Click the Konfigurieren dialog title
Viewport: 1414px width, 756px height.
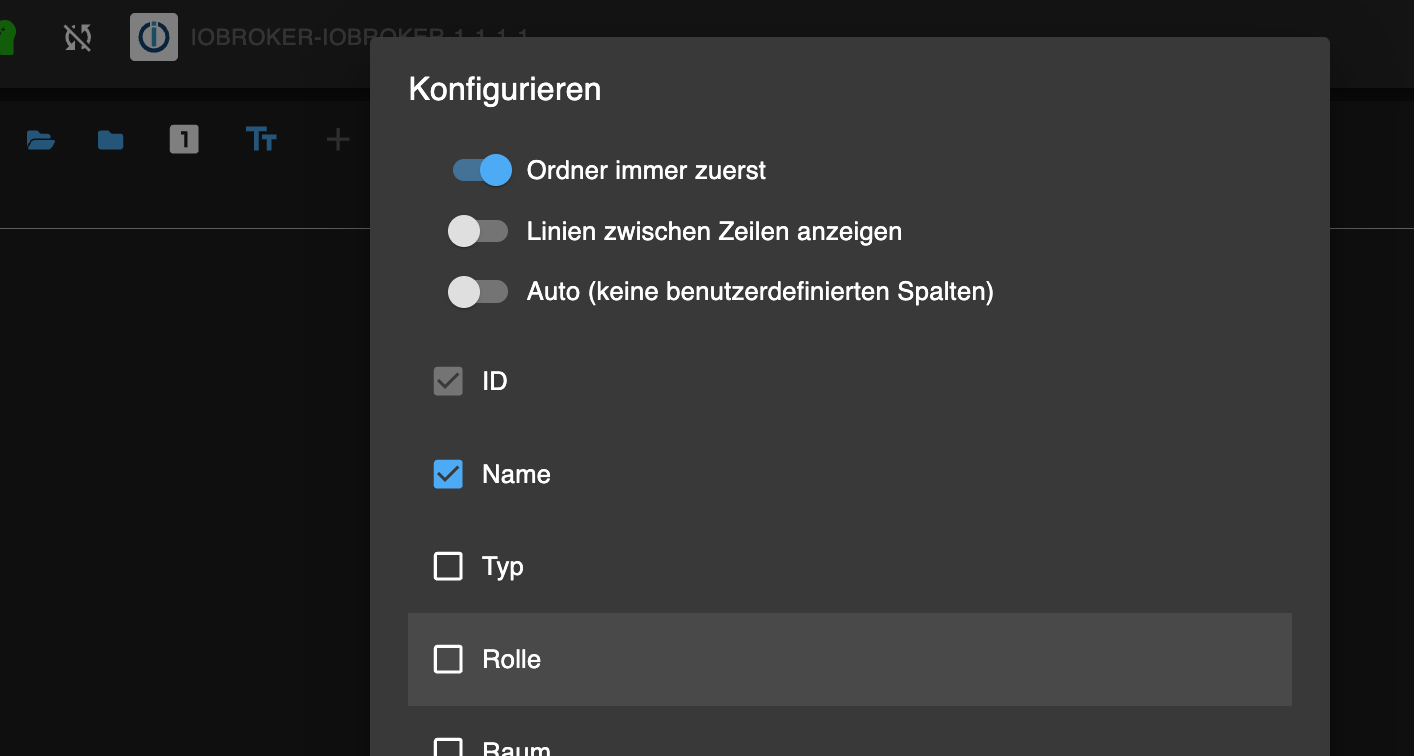click(x=505, y=89)
